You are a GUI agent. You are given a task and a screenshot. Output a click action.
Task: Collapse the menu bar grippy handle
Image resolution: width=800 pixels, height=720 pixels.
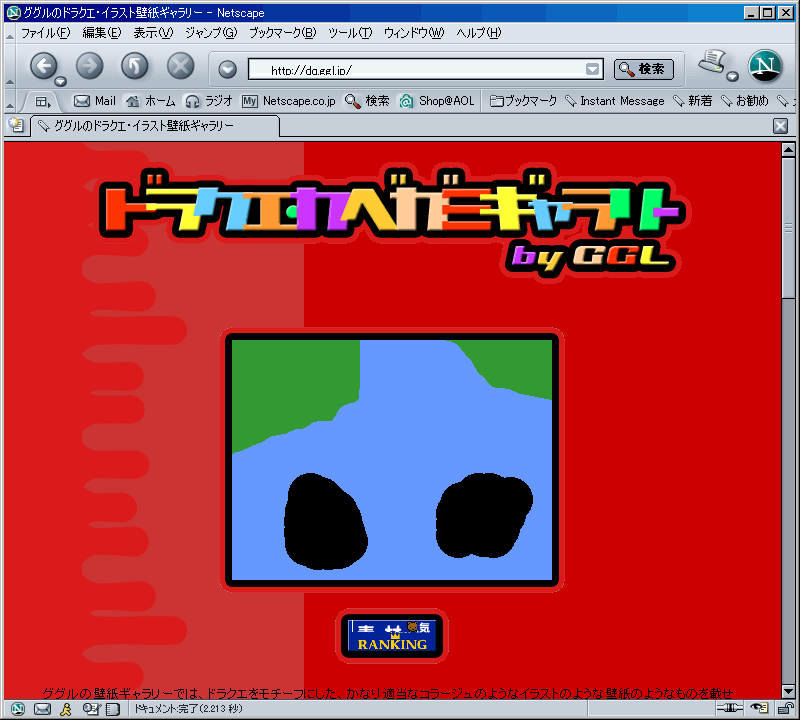pos(10,33)
